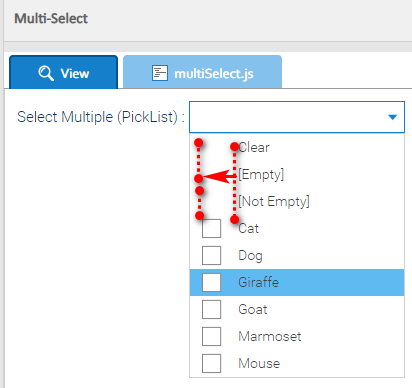Image resolution: width=412 pixels, height=388 pixels.
Task: Check the Goat checkbox
Action: (x=211, y=309)
